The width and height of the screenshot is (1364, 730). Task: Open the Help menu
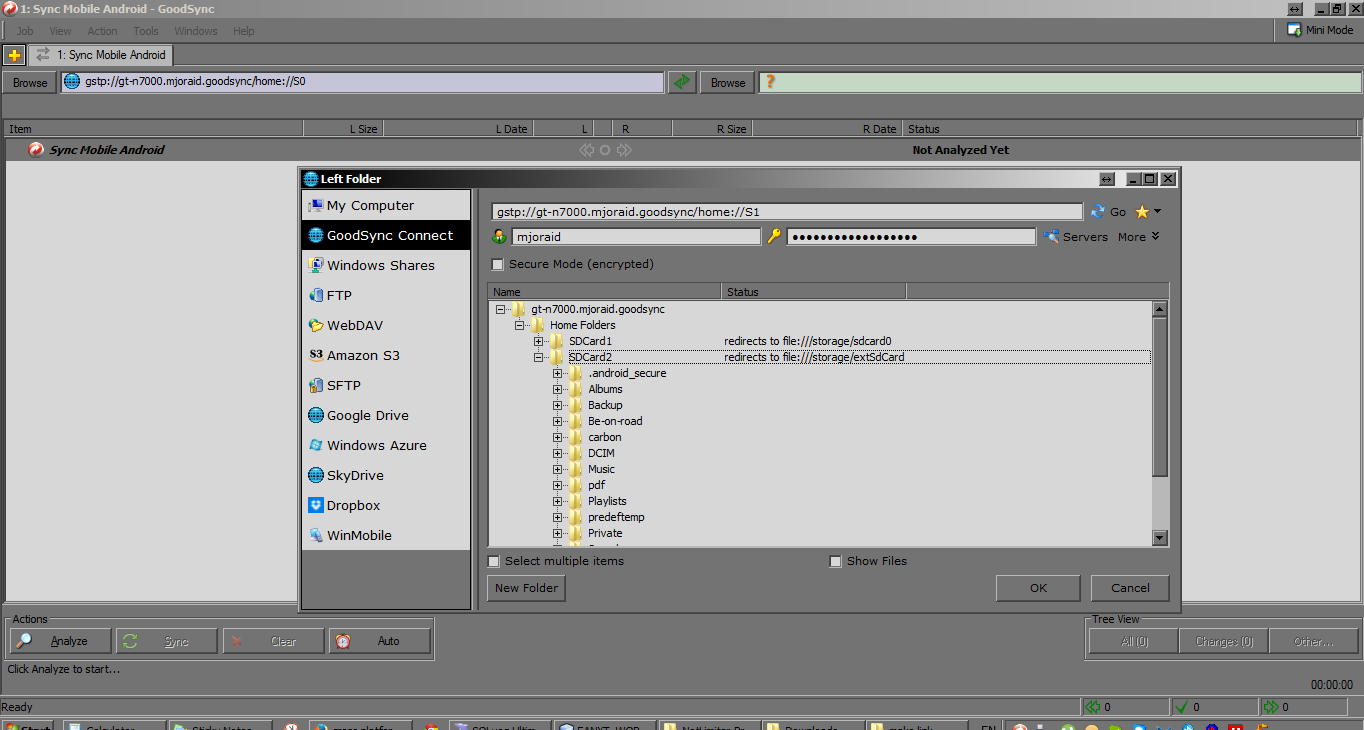244,31
